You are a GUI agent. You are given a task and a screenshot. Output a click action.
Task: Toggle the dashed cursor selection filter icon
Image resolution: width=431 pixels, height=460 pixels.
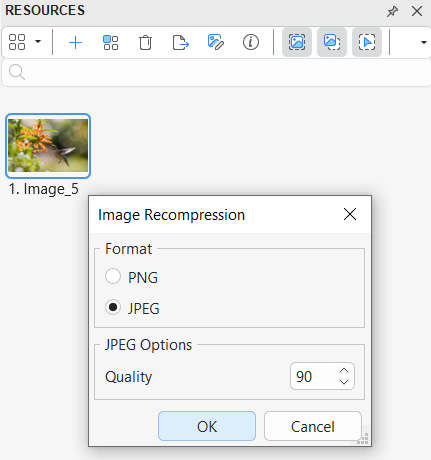[x=367, y=42]
